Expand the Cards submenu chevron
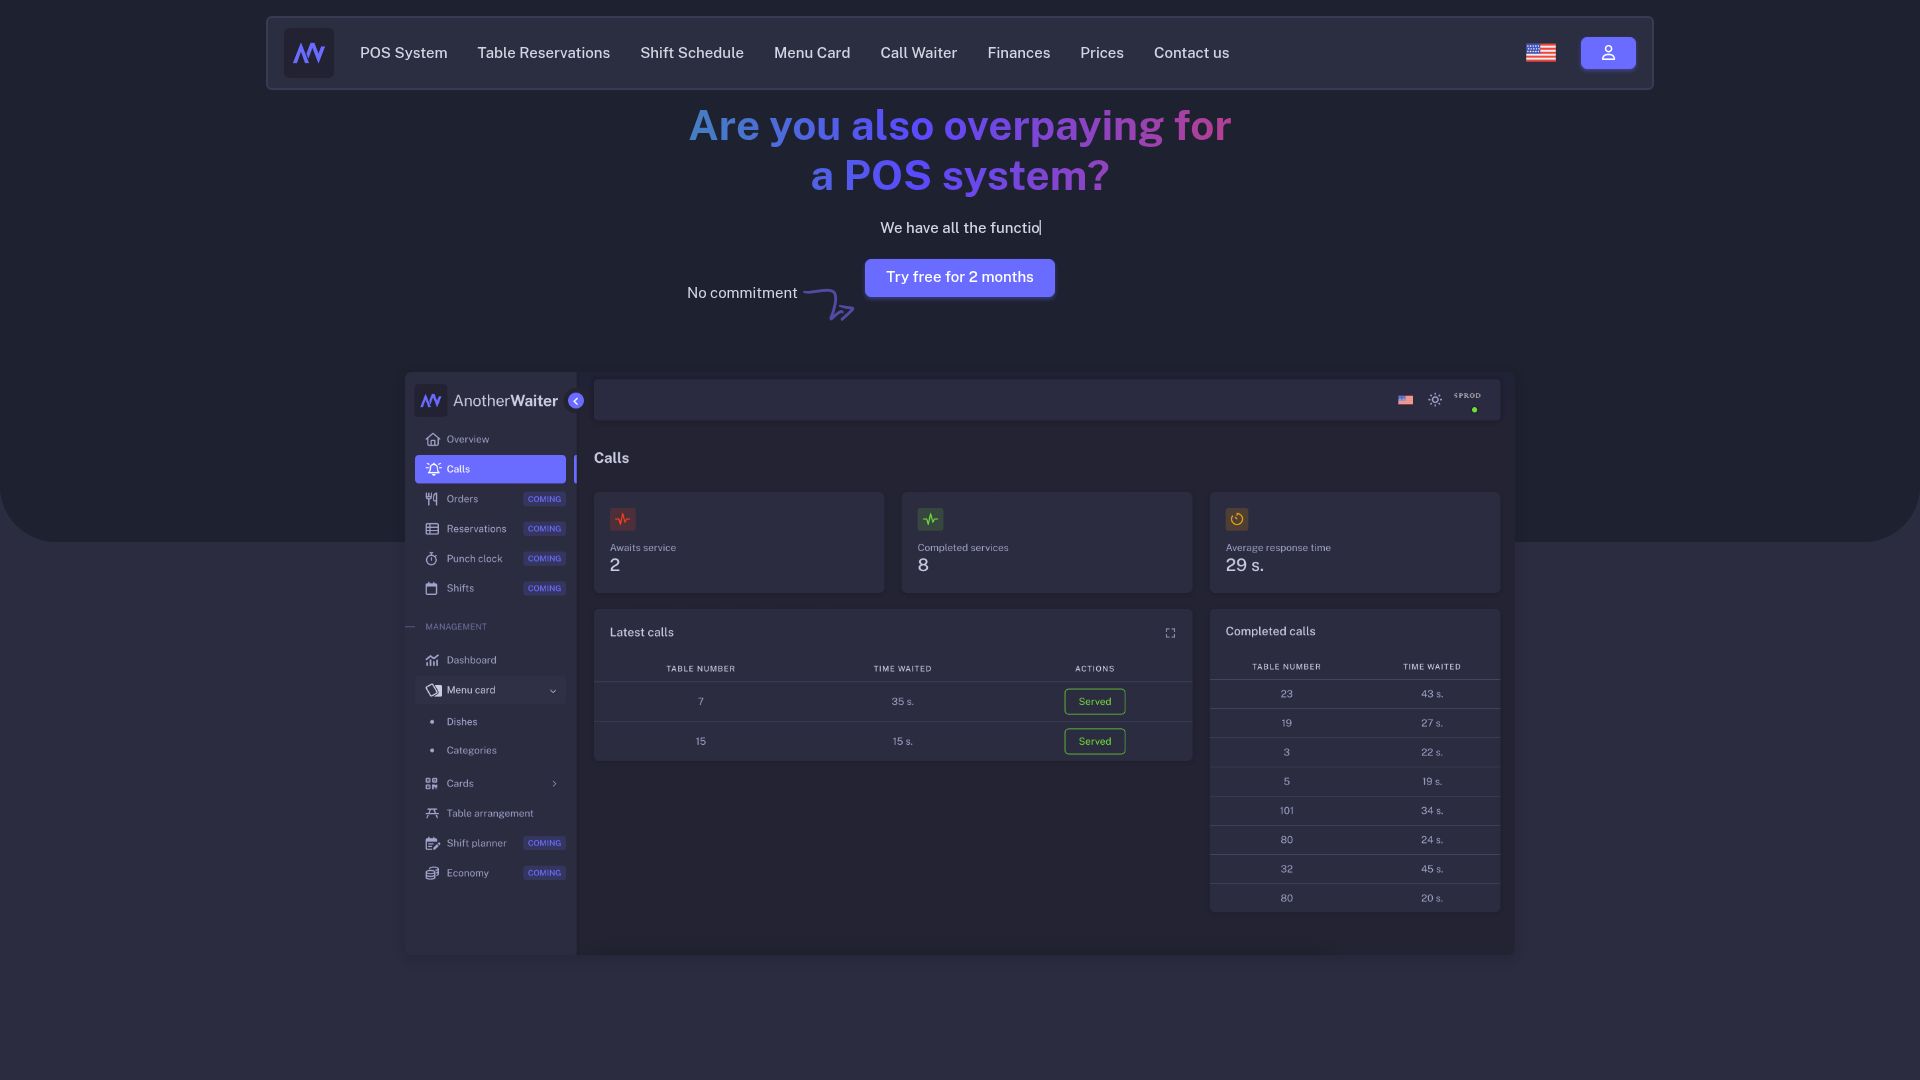The image size is (1920, 1080). click(x=554, y=784)
